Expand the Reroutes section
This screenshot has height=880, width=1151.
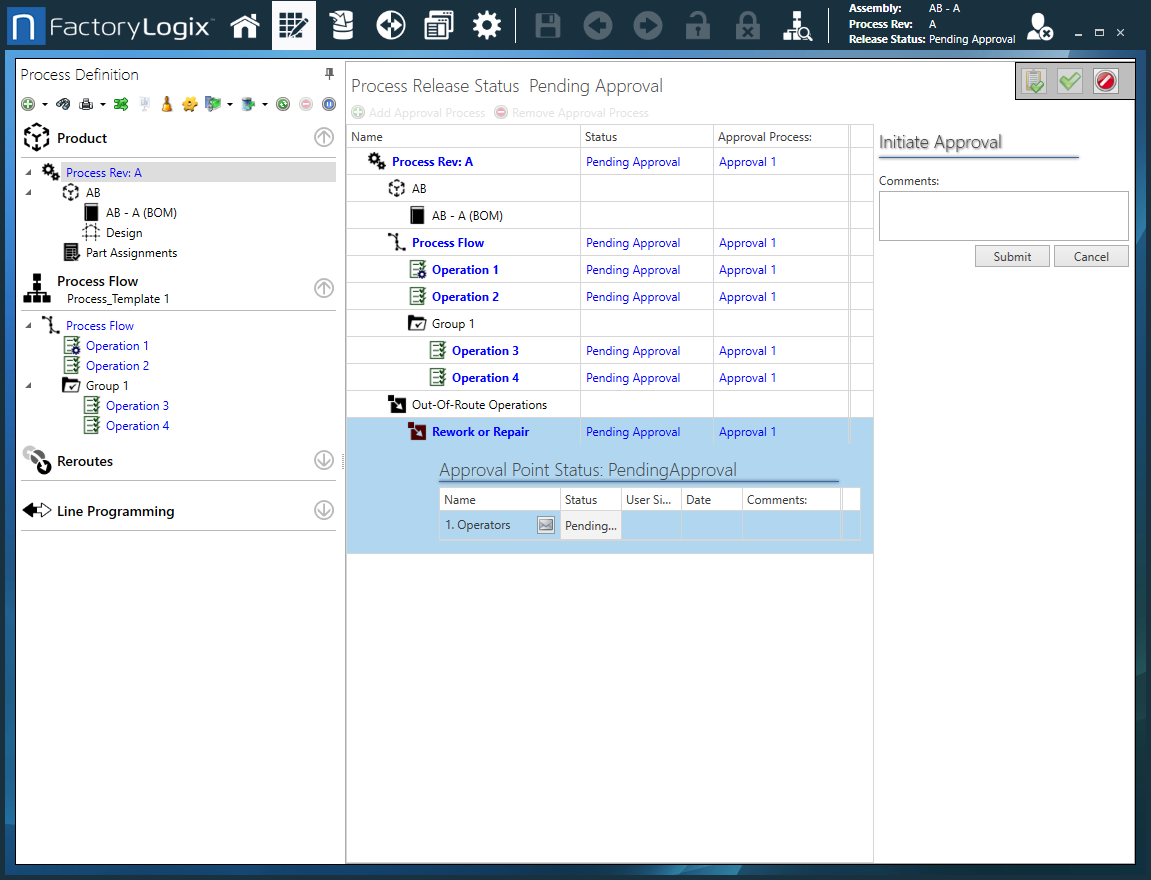pyautogui.click(x=323, y=460)
